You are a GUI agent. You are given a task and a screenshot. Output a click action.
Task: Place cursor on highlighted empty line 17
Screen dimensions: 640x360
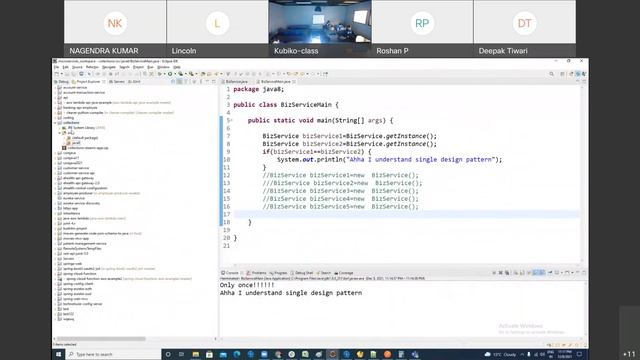click(406, 214)
